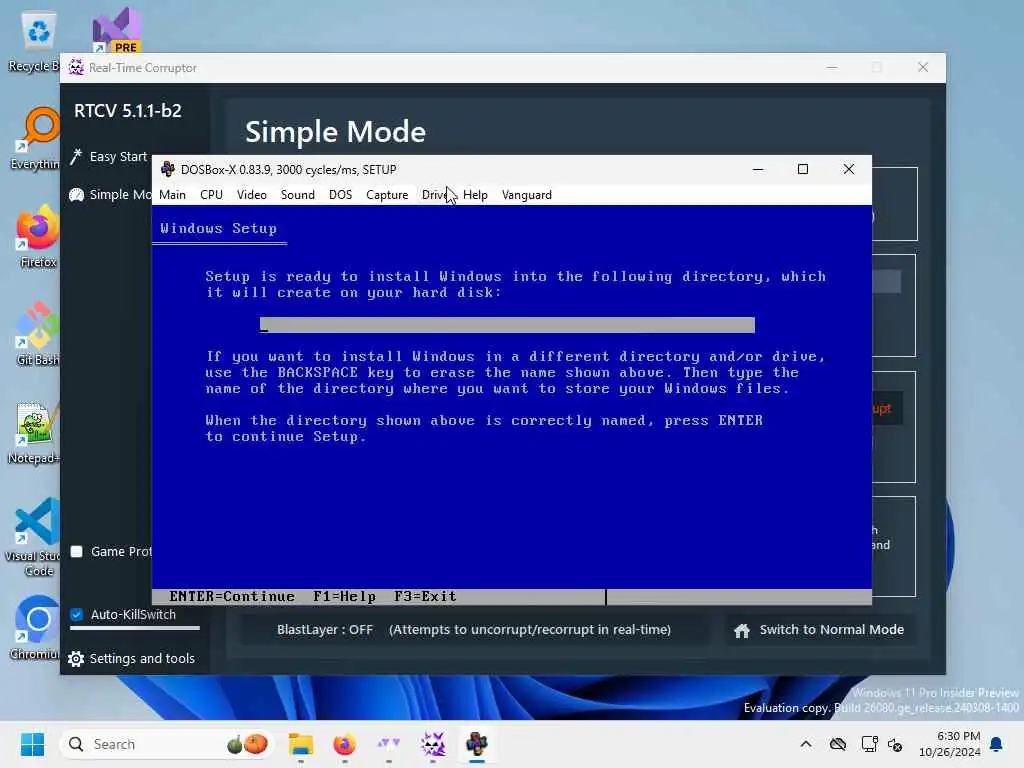Open the Notepad++ desktop shortcut

pos(34,432)
